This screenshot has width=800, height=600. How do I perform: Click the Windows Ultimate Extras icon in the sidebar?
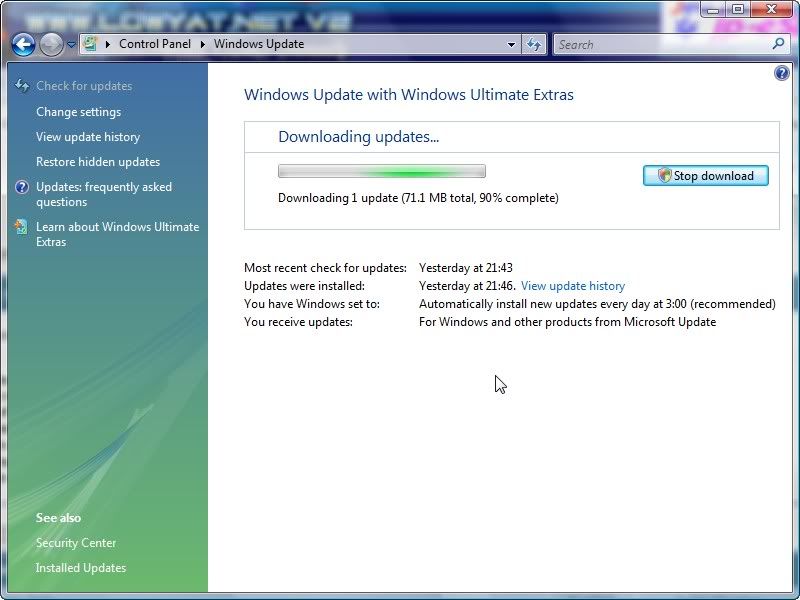point(22,227)
